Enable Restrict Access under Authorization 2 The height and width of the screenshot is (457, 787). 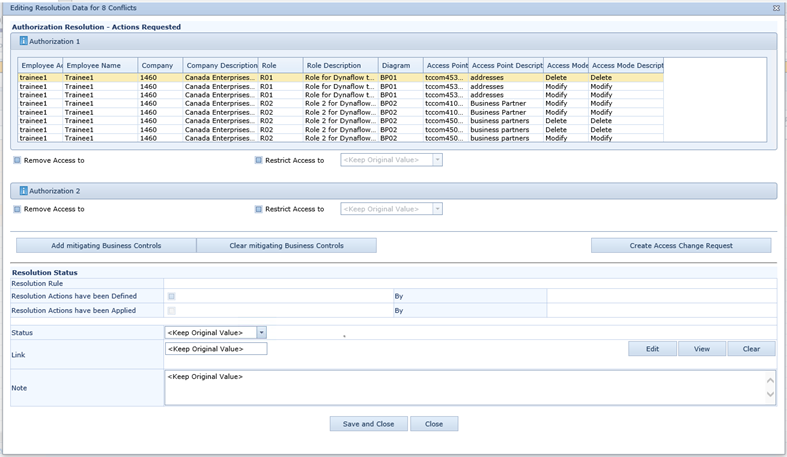(258, 209)
